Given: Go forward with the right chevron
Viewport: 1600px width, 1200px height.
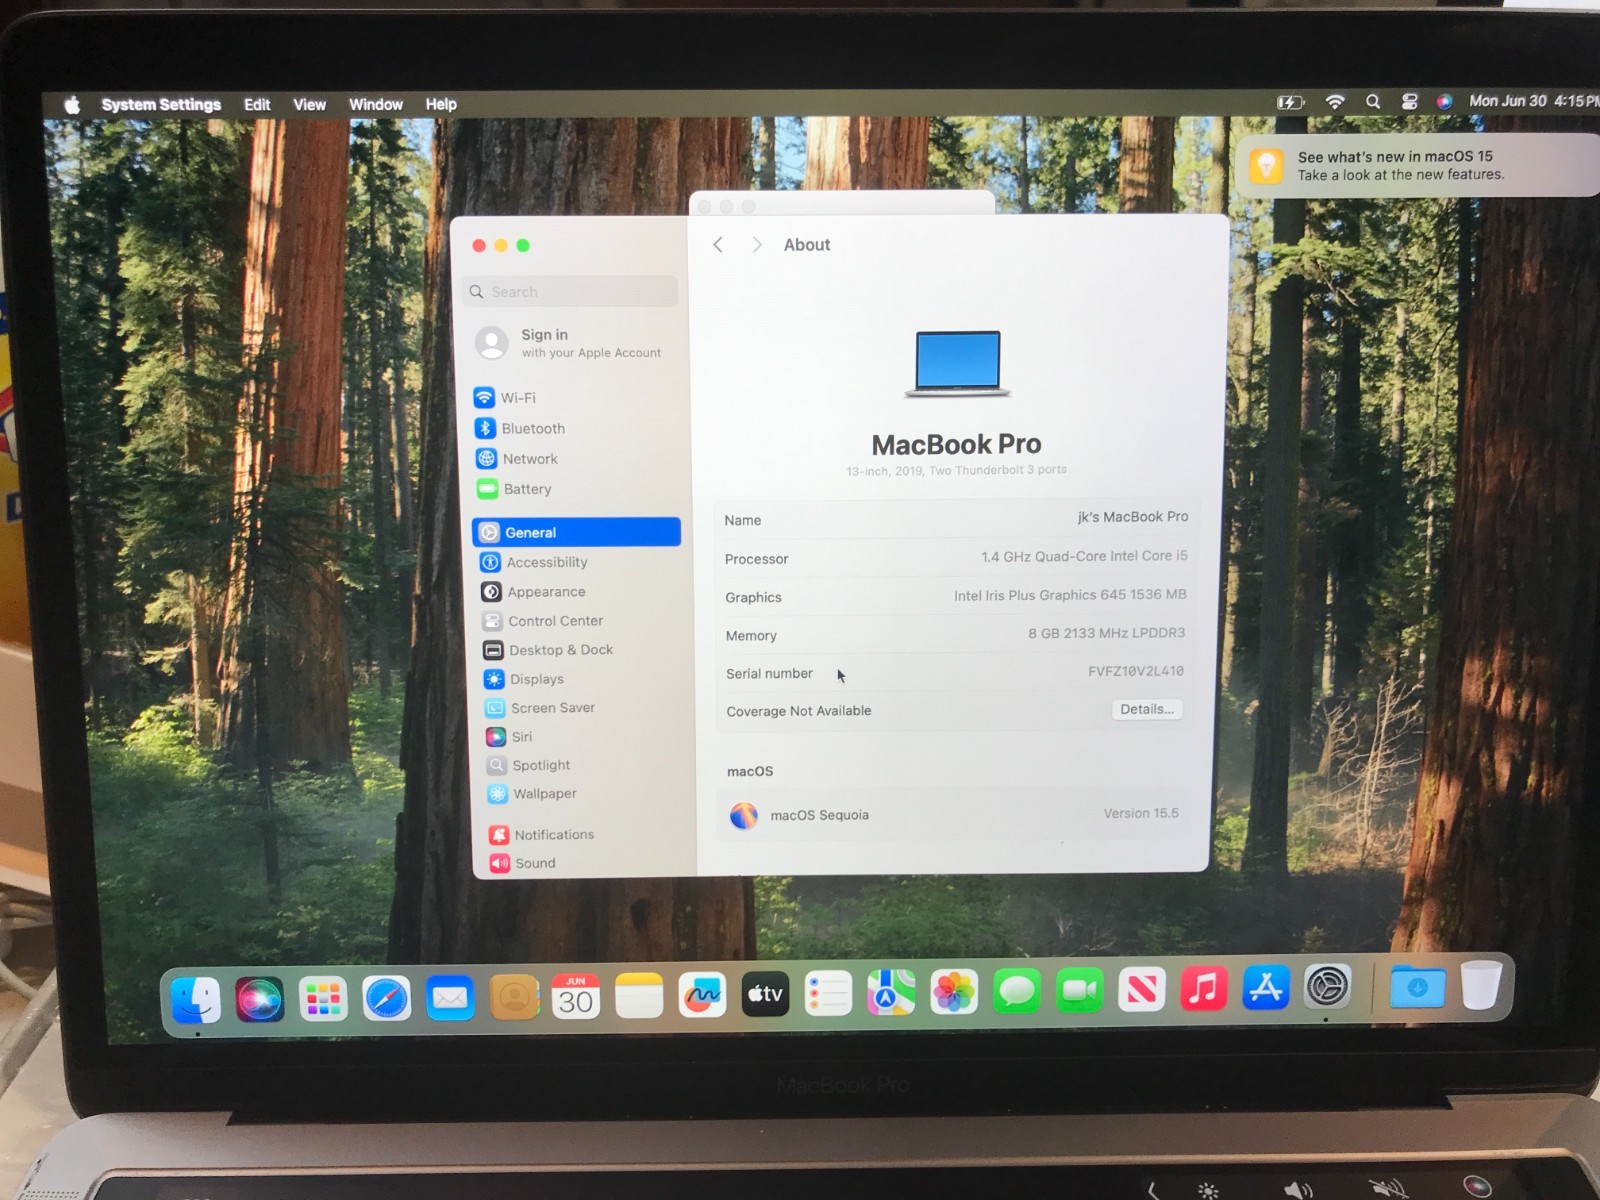Looking at the screenshot, I should (757, 245).
